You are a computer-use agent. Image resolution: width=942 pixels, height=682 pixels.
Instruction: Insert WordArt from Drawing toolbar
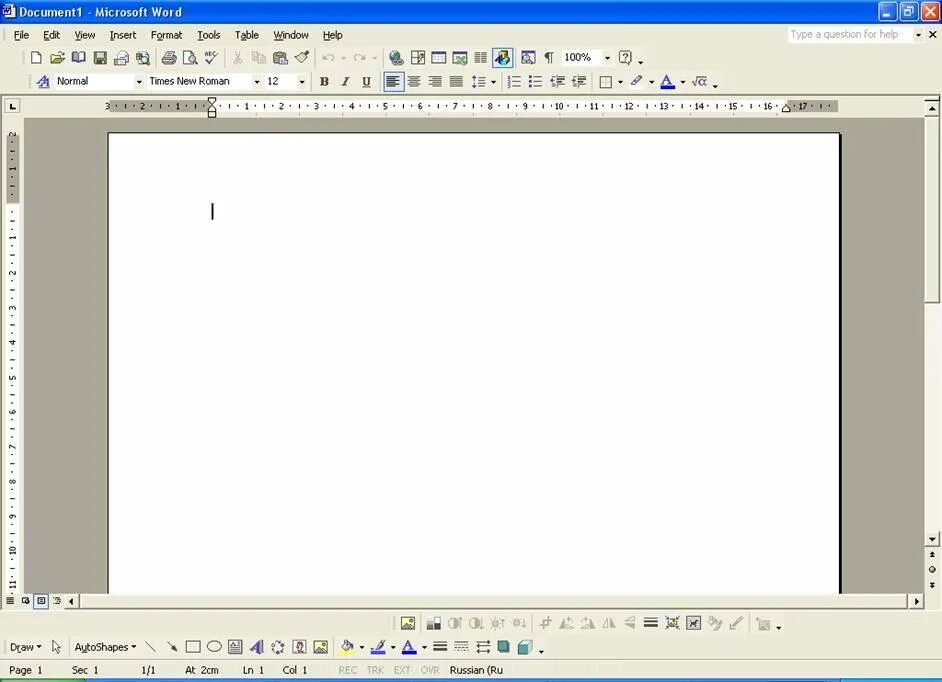point(257,647)
